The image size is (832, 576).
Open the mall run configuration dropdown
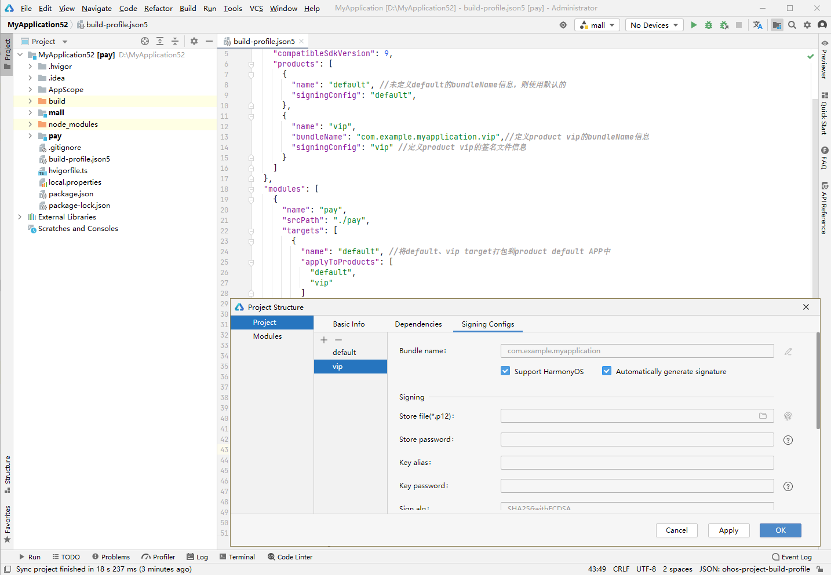pyautogui.click(x=597, y=25)
